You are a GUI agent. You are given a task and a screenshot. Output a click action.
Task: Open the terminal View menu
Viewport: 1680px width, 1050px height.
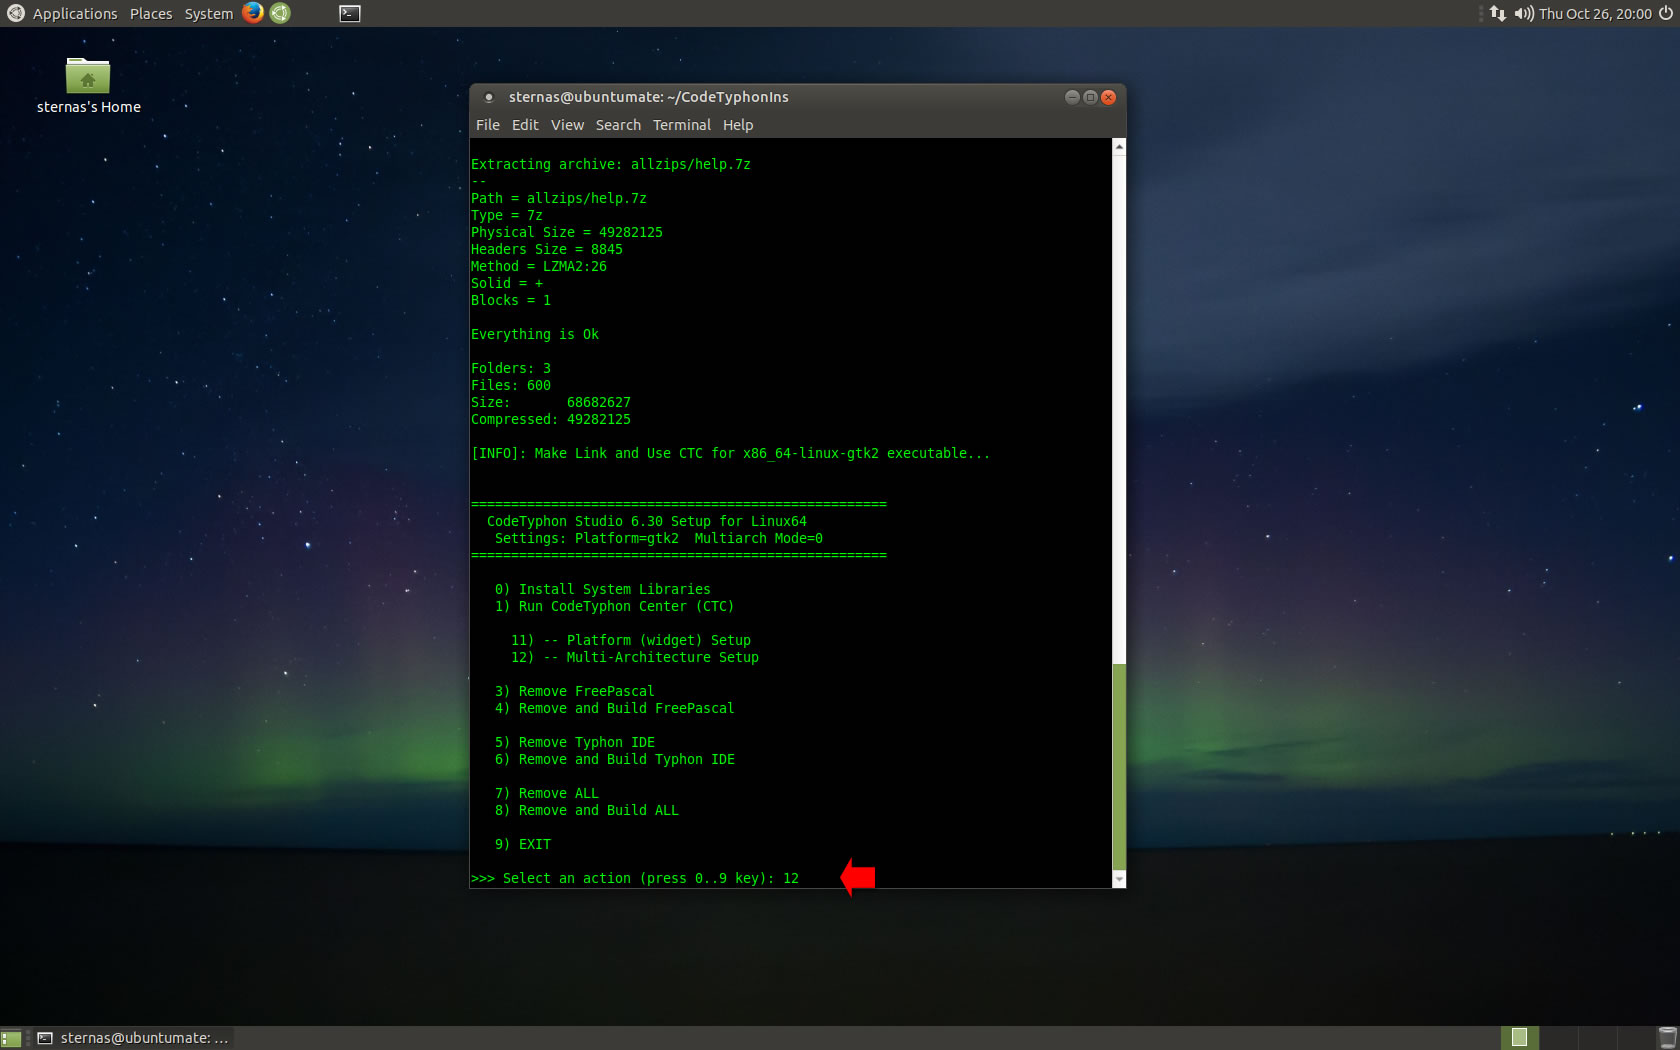pyautogui.click(x=567, y=125)
